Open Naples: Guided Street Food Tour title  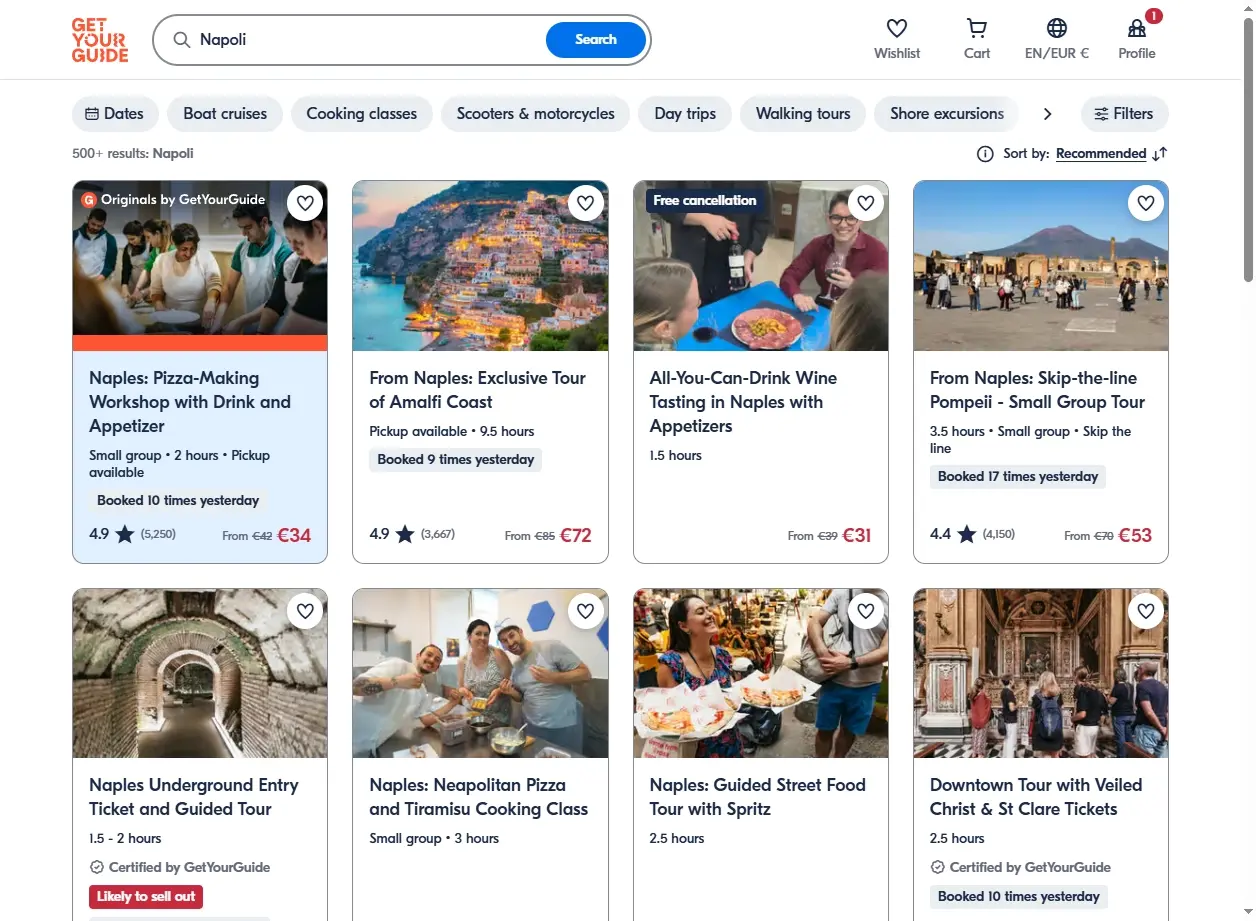pyautogui.click(x=758, y=797)
